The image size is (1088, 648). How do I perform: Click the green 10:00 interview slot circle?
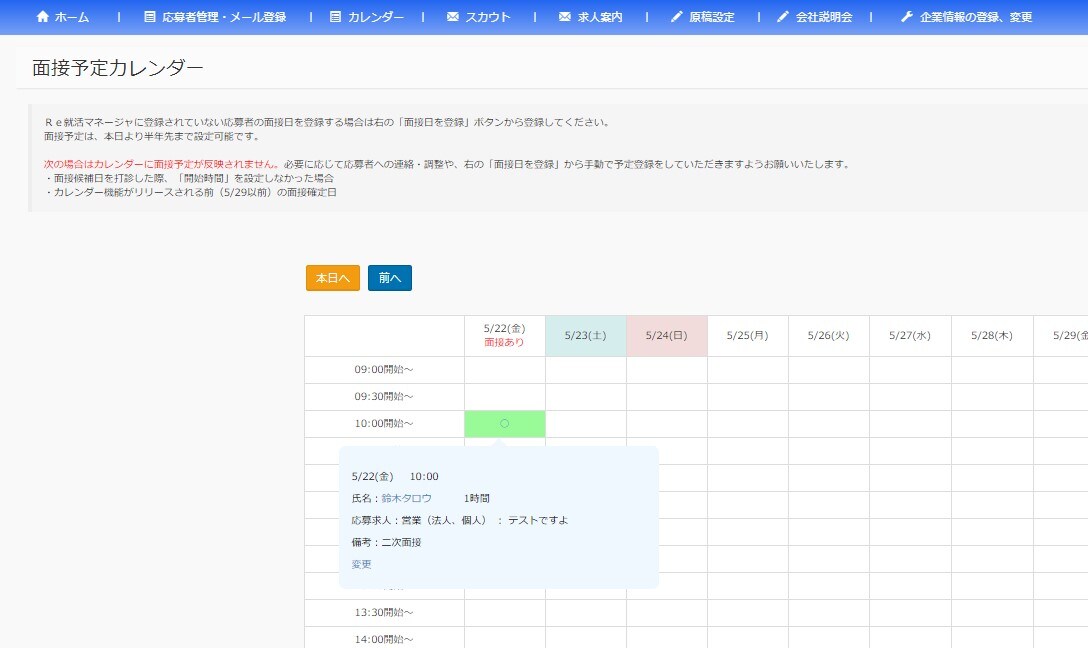coord(505,424)
